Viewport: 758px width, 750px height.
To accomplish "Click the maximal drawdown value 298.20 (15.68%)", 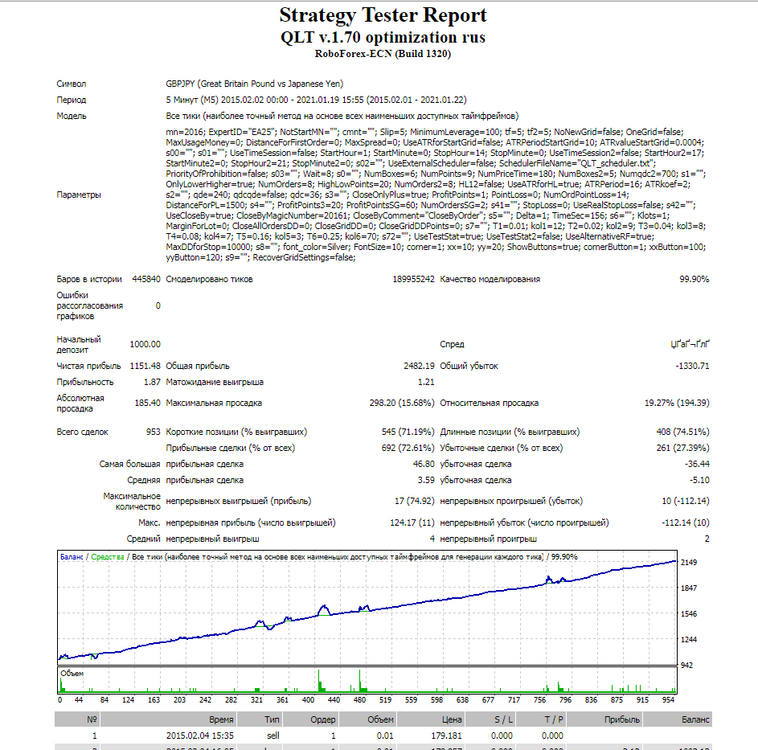I will (x=402, y=403).
